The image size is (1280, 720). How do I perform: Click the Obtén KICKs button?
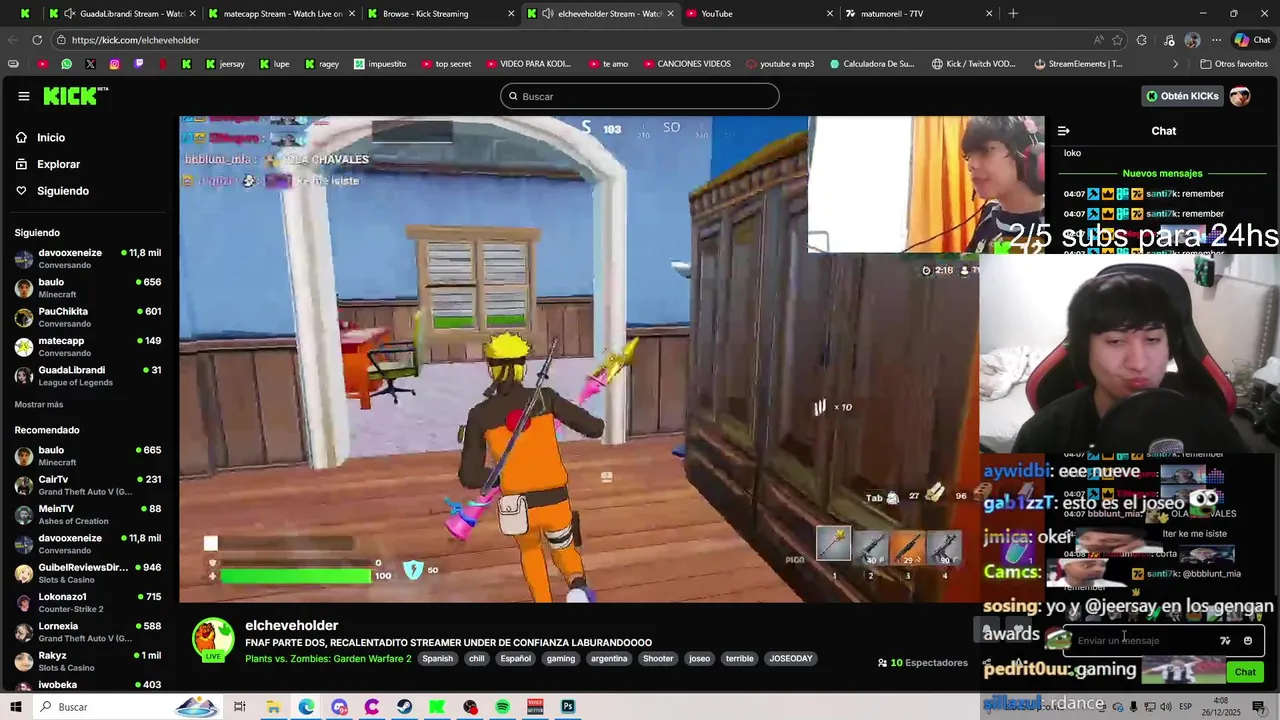(x=1182, y=96)
